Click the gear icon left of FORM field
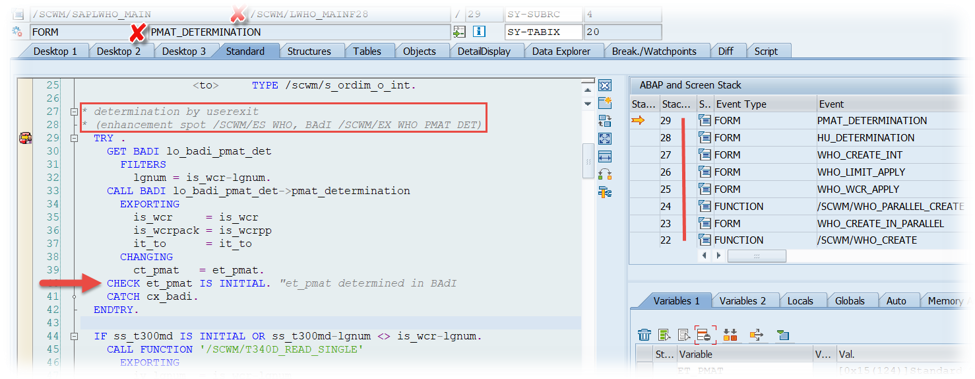Screen dimensions: 975x379 tap(17, 32)
